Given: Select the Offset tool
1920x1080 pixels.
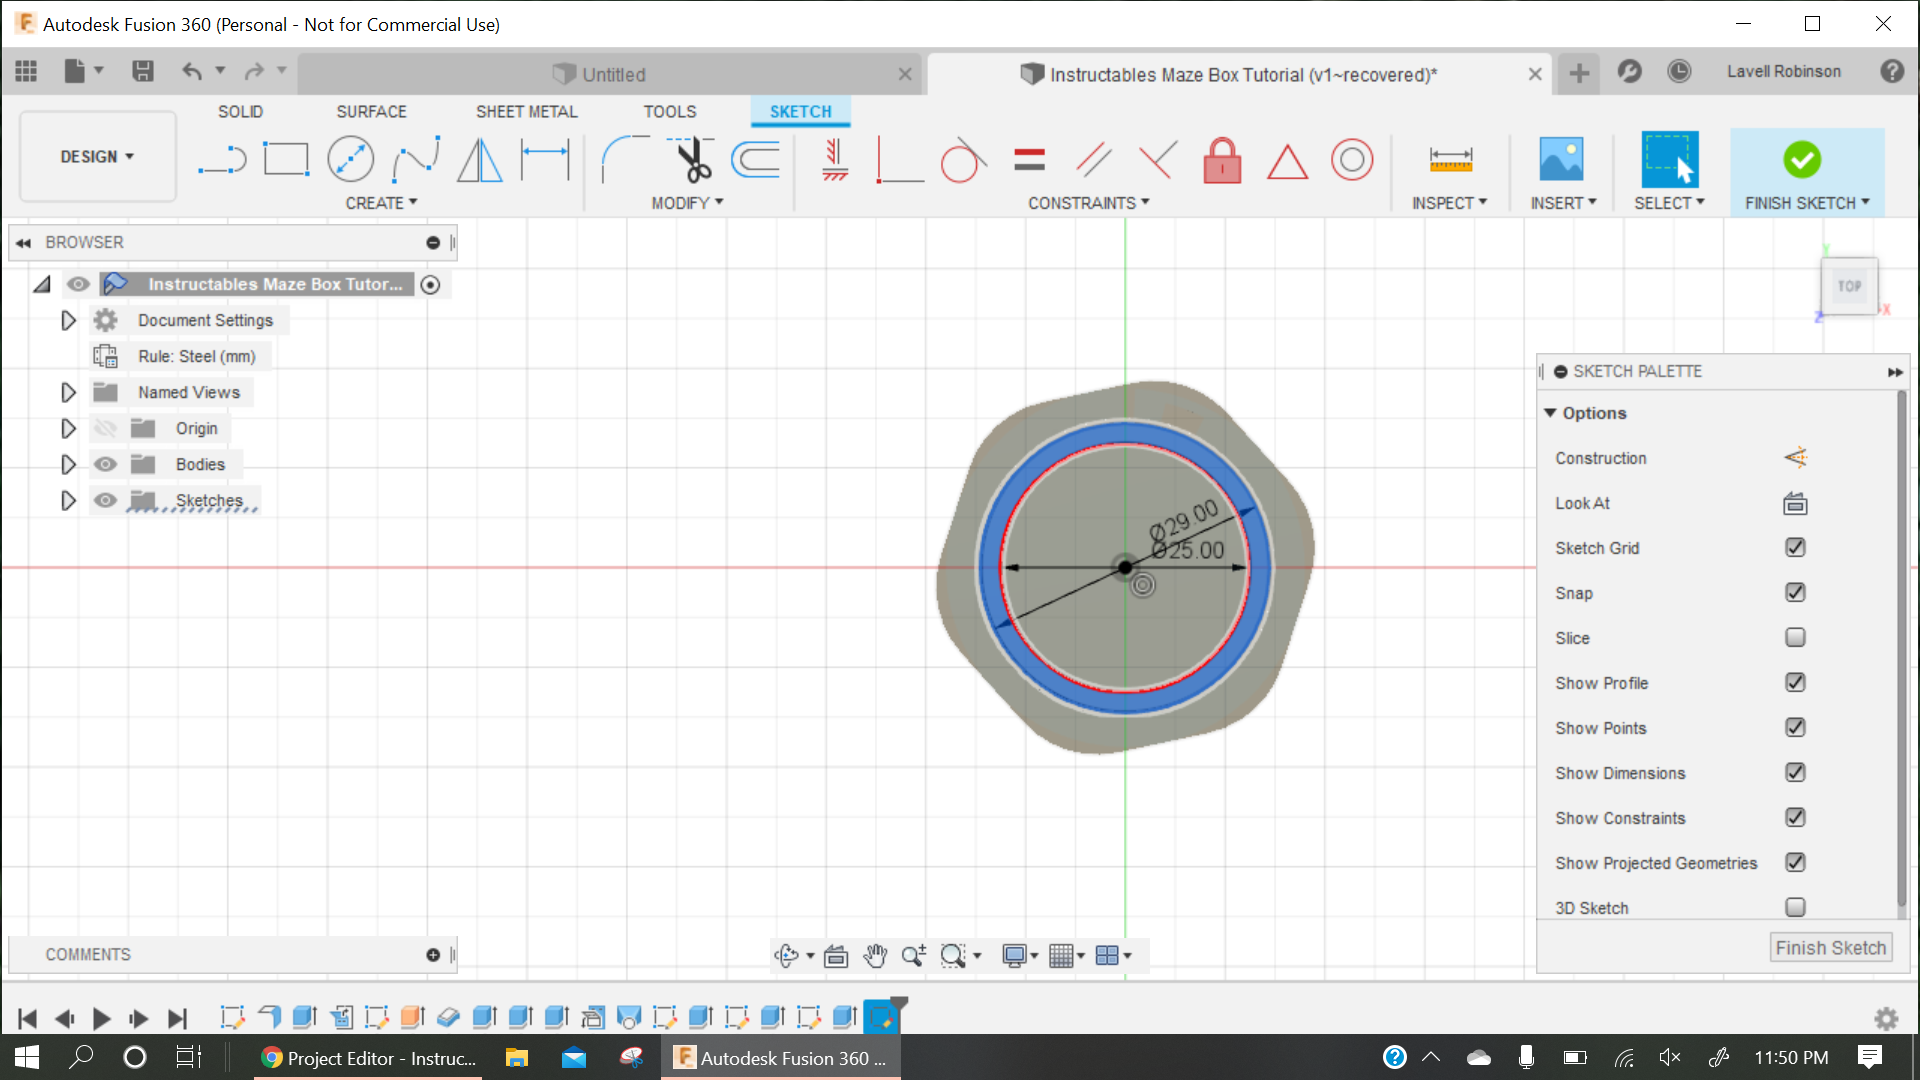Looking at the screenshot, I should click(x=756, y=160).
